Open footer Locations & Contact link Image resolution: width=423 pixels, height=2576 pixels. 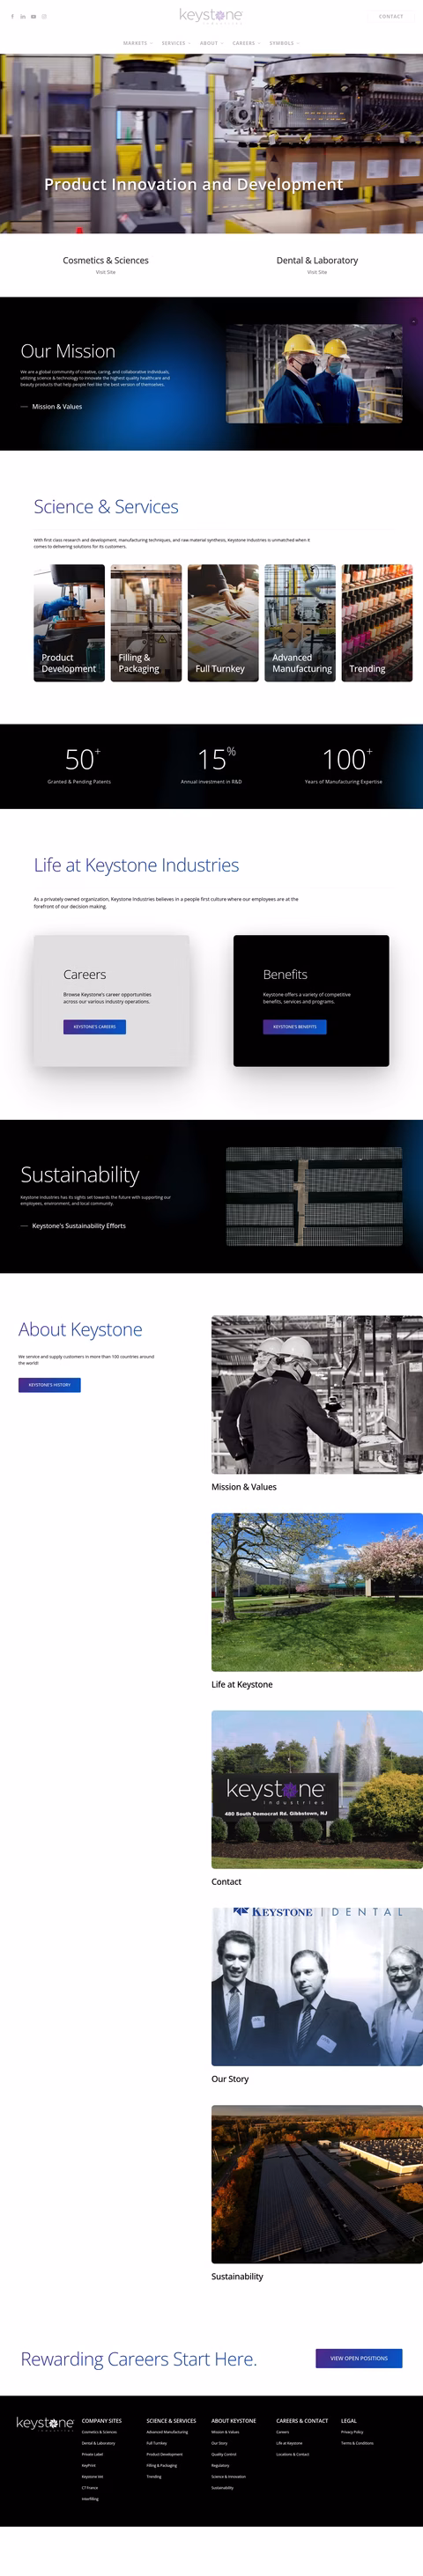[293, 2454]
